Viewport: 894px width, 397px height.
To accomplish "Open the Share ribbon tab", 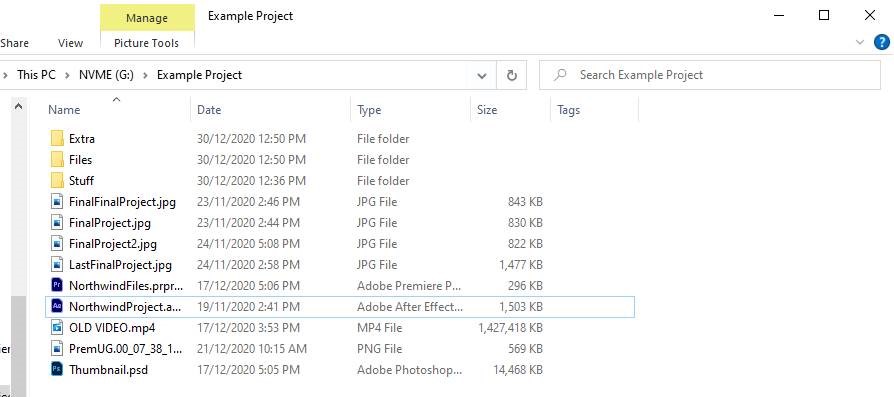I will pyautogui.click(x=15, y=43).
